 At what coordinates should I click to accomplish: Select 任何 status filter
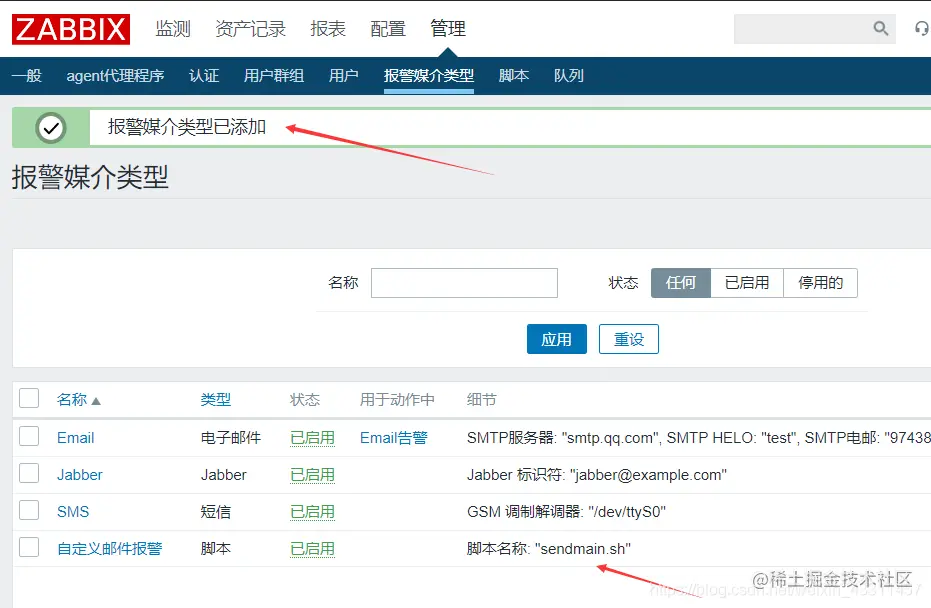coord(680,283)
